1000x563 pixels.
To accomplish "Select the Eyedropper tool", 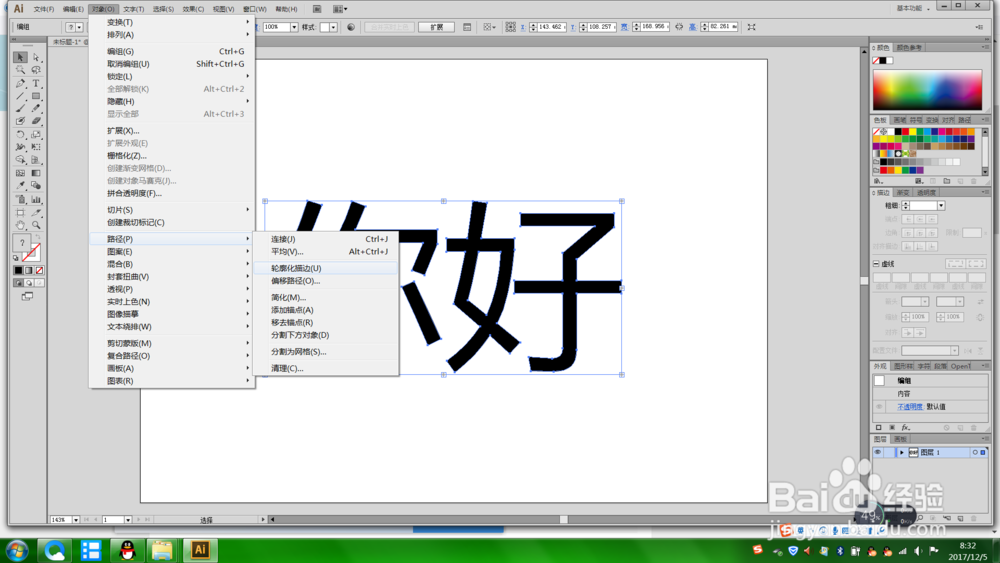I will [x=20, y=186].
